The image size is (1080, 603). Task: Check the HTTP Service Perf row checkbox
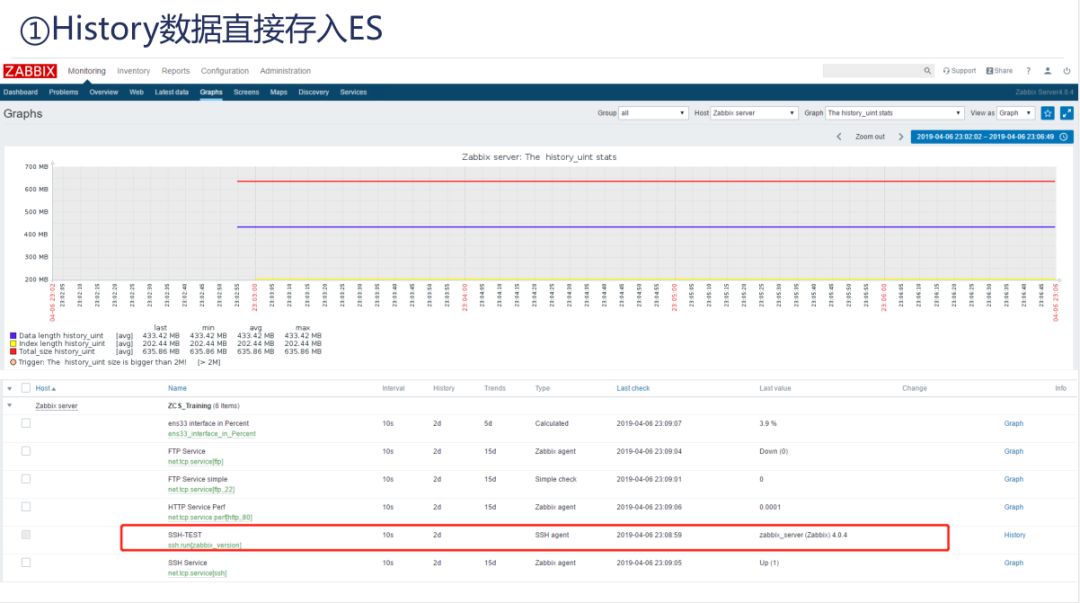tap(25, 507)
